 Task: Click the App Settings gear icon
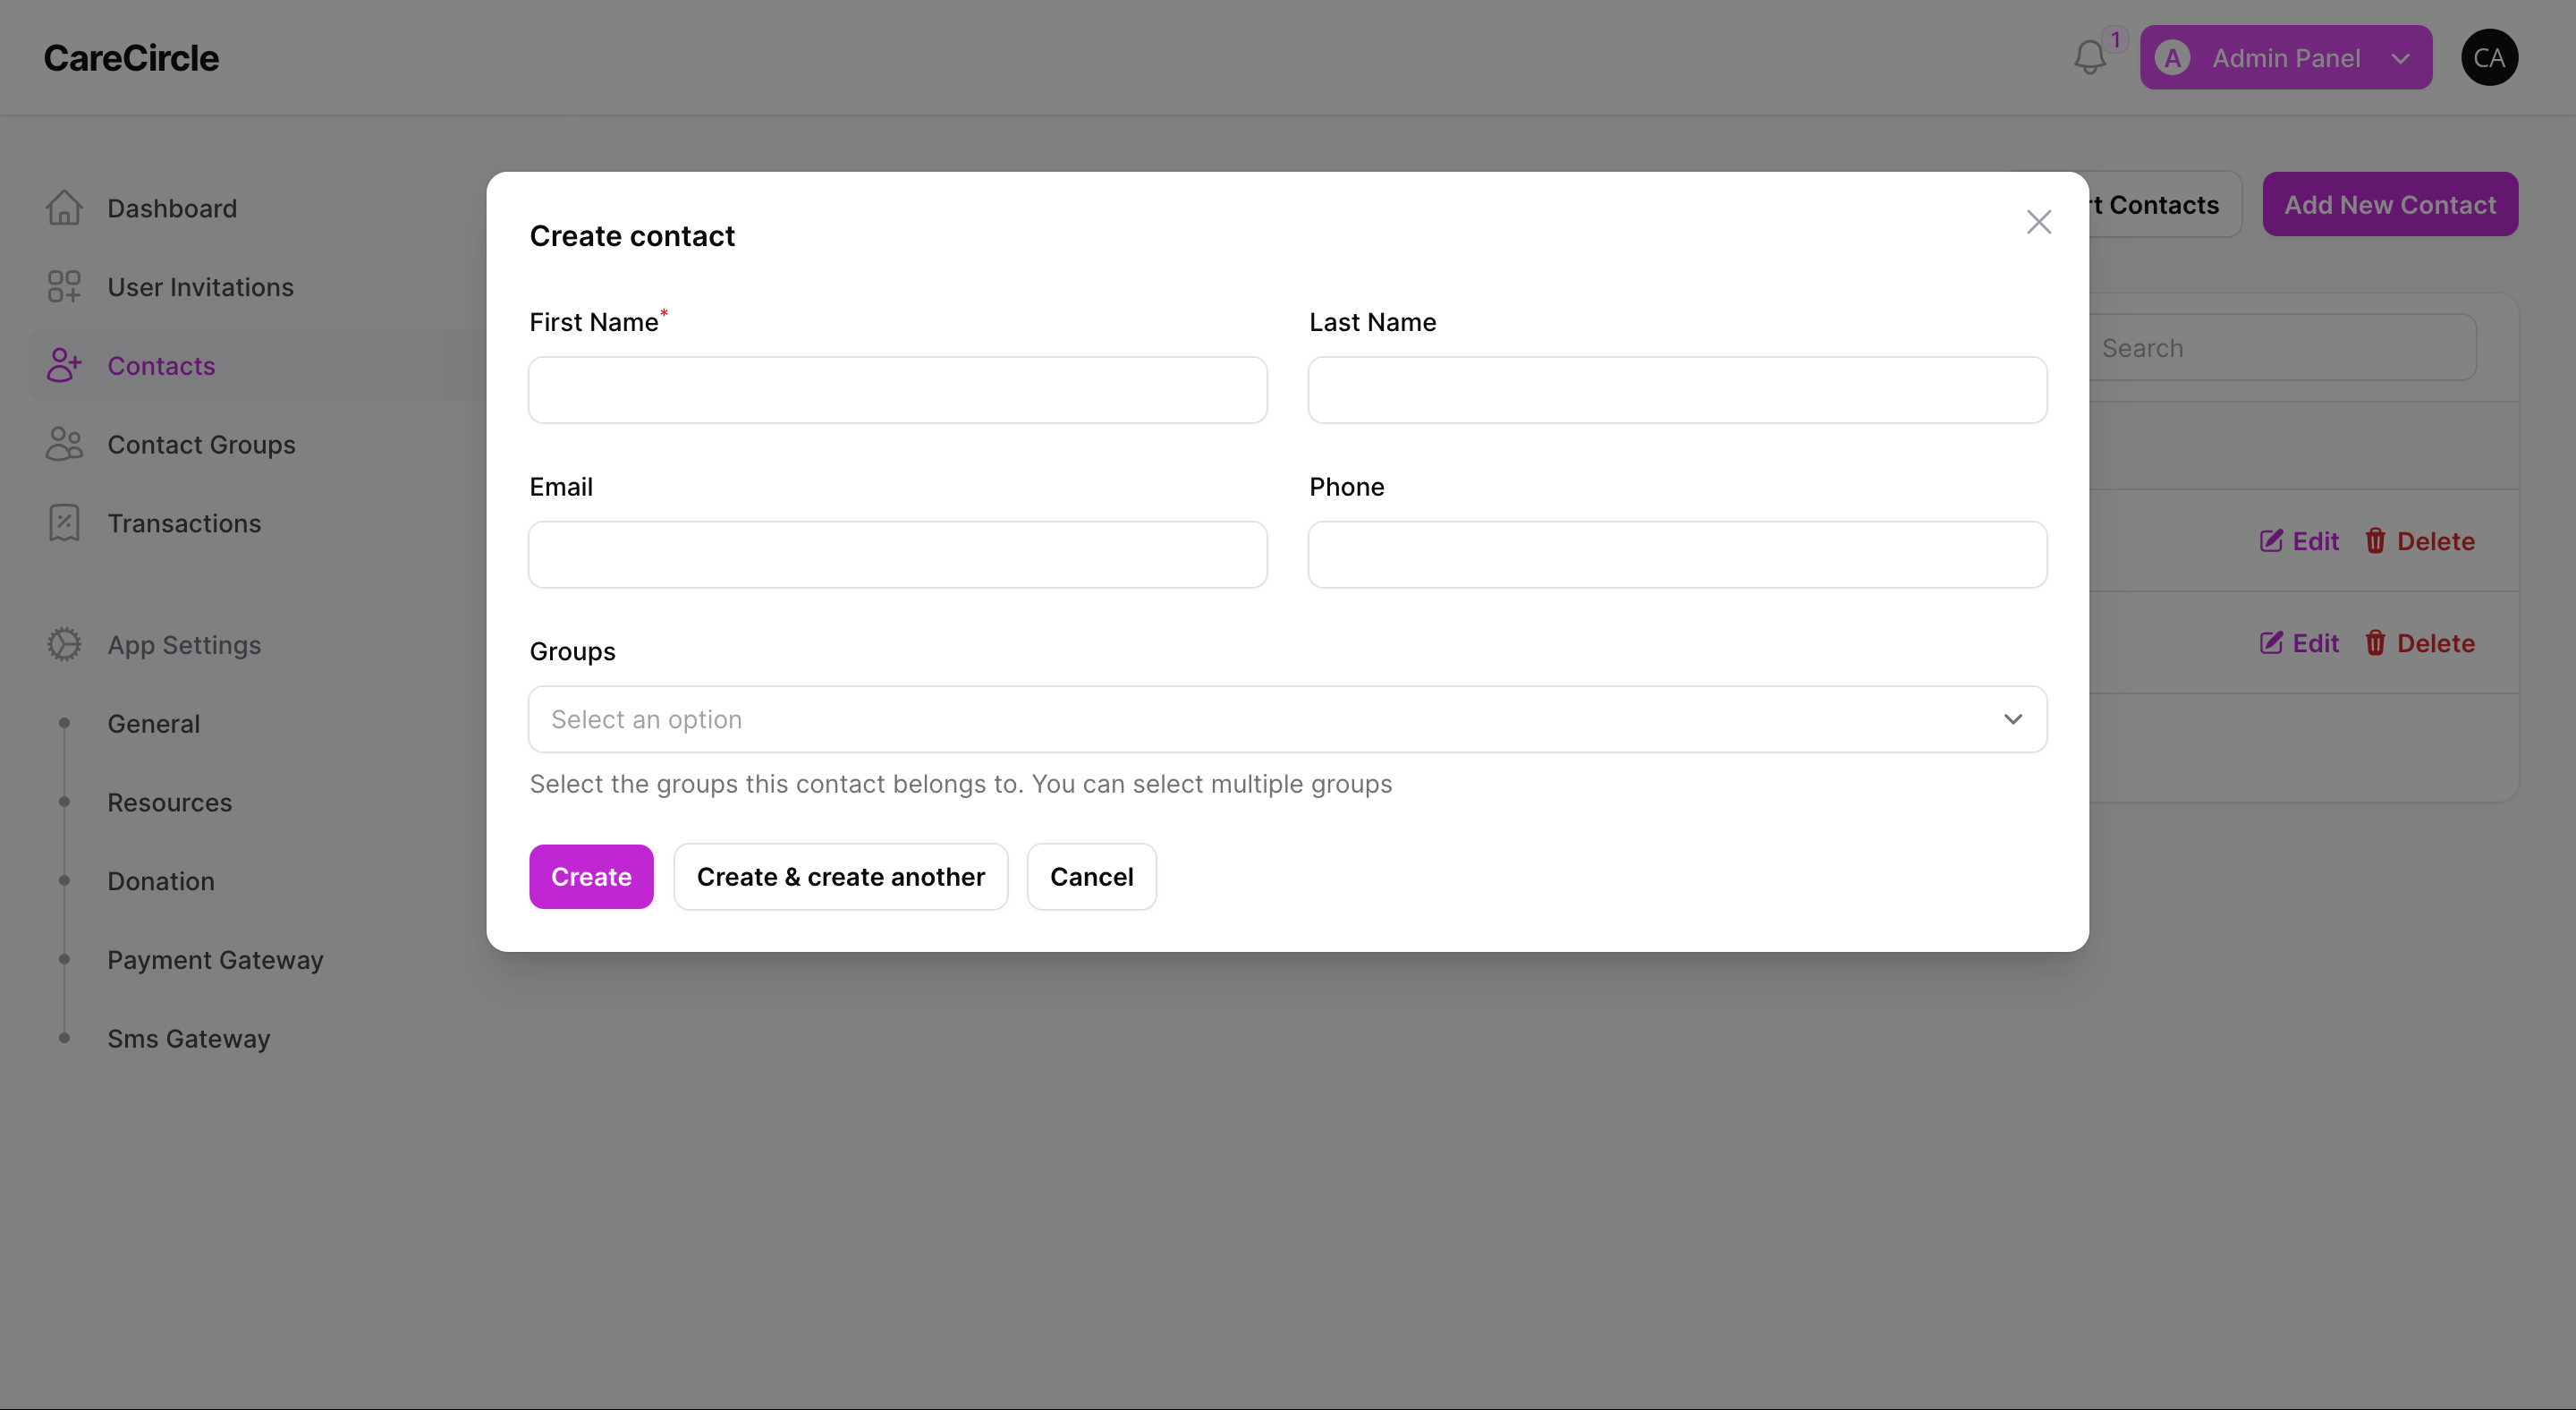(x=63, y=644)
